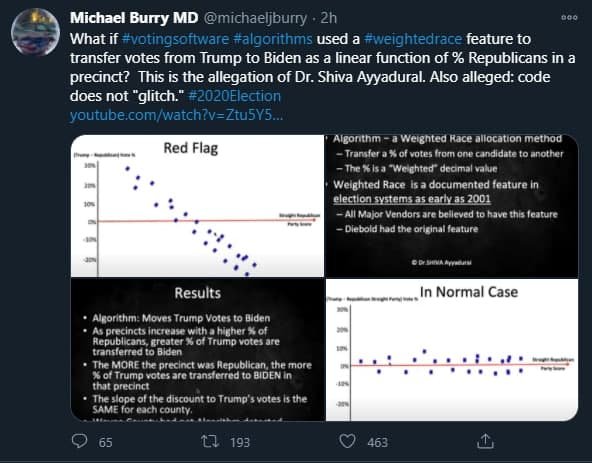This screenshot has height=463, width=592.
Task: Visit the youtube.com/watch link
Action: pyautogui.click(x=176, y=114)
